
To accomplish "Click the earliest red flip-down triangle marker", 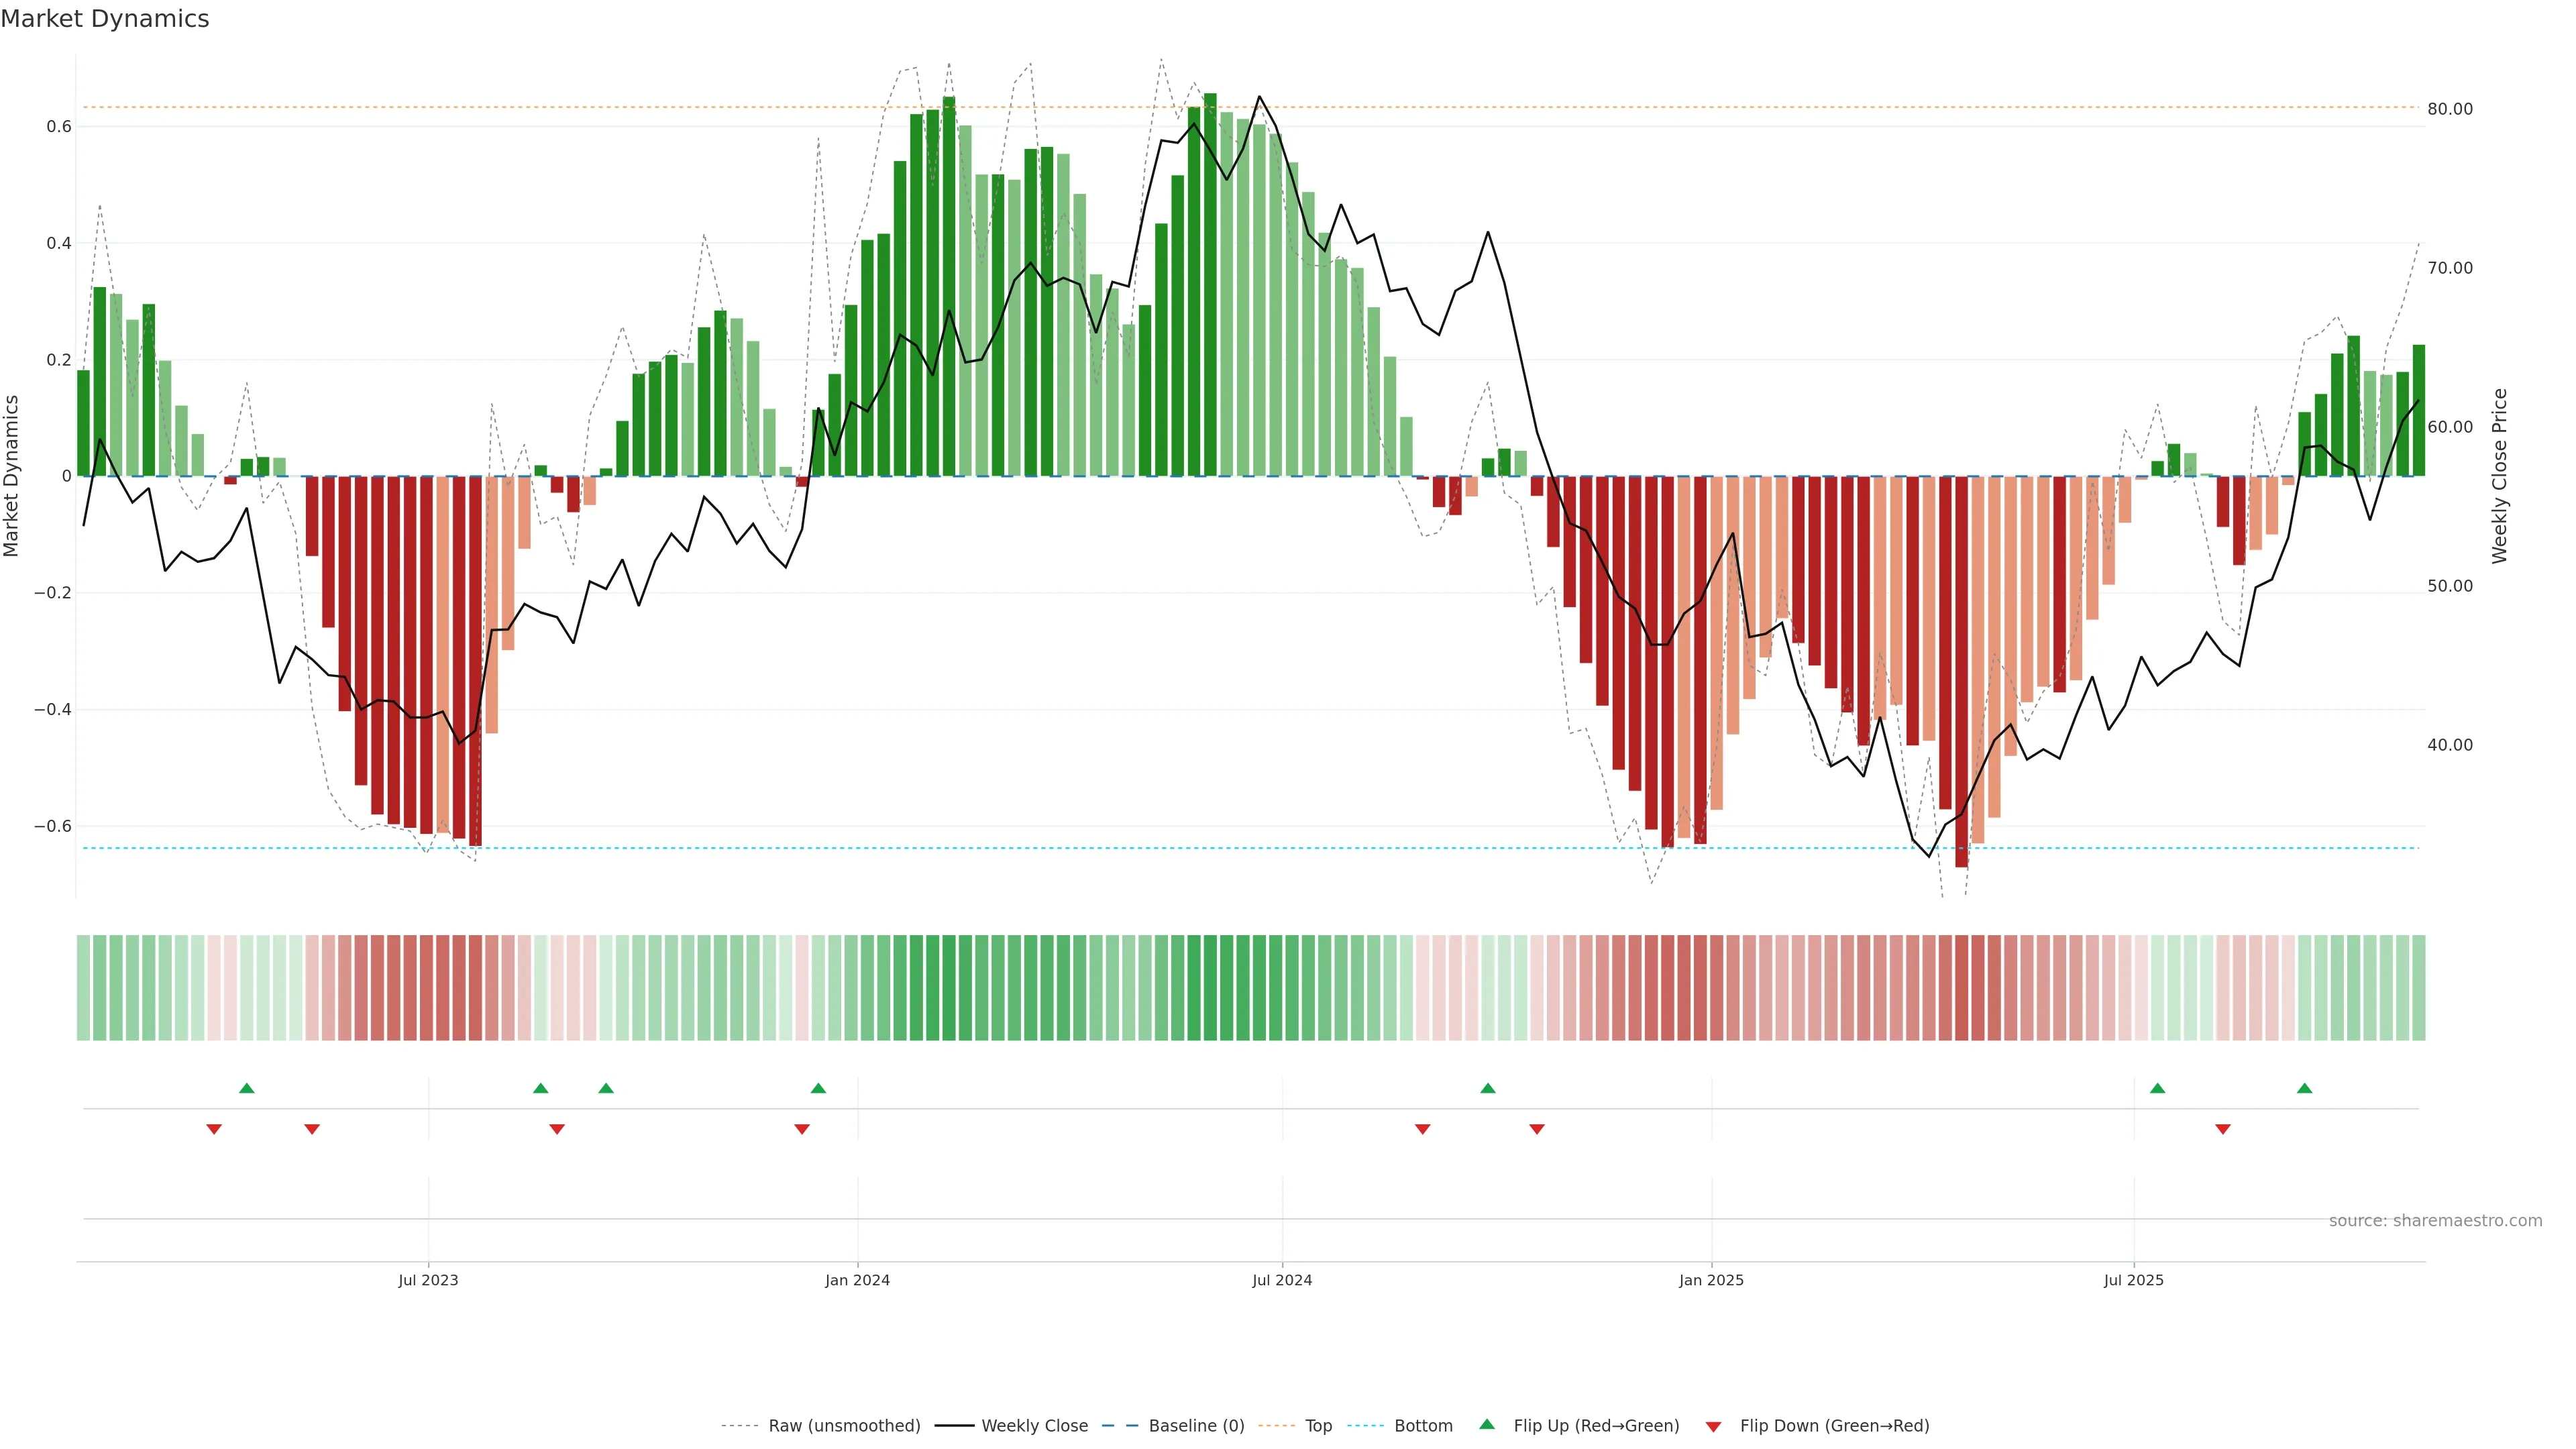I will click(x=214, y=1129).
